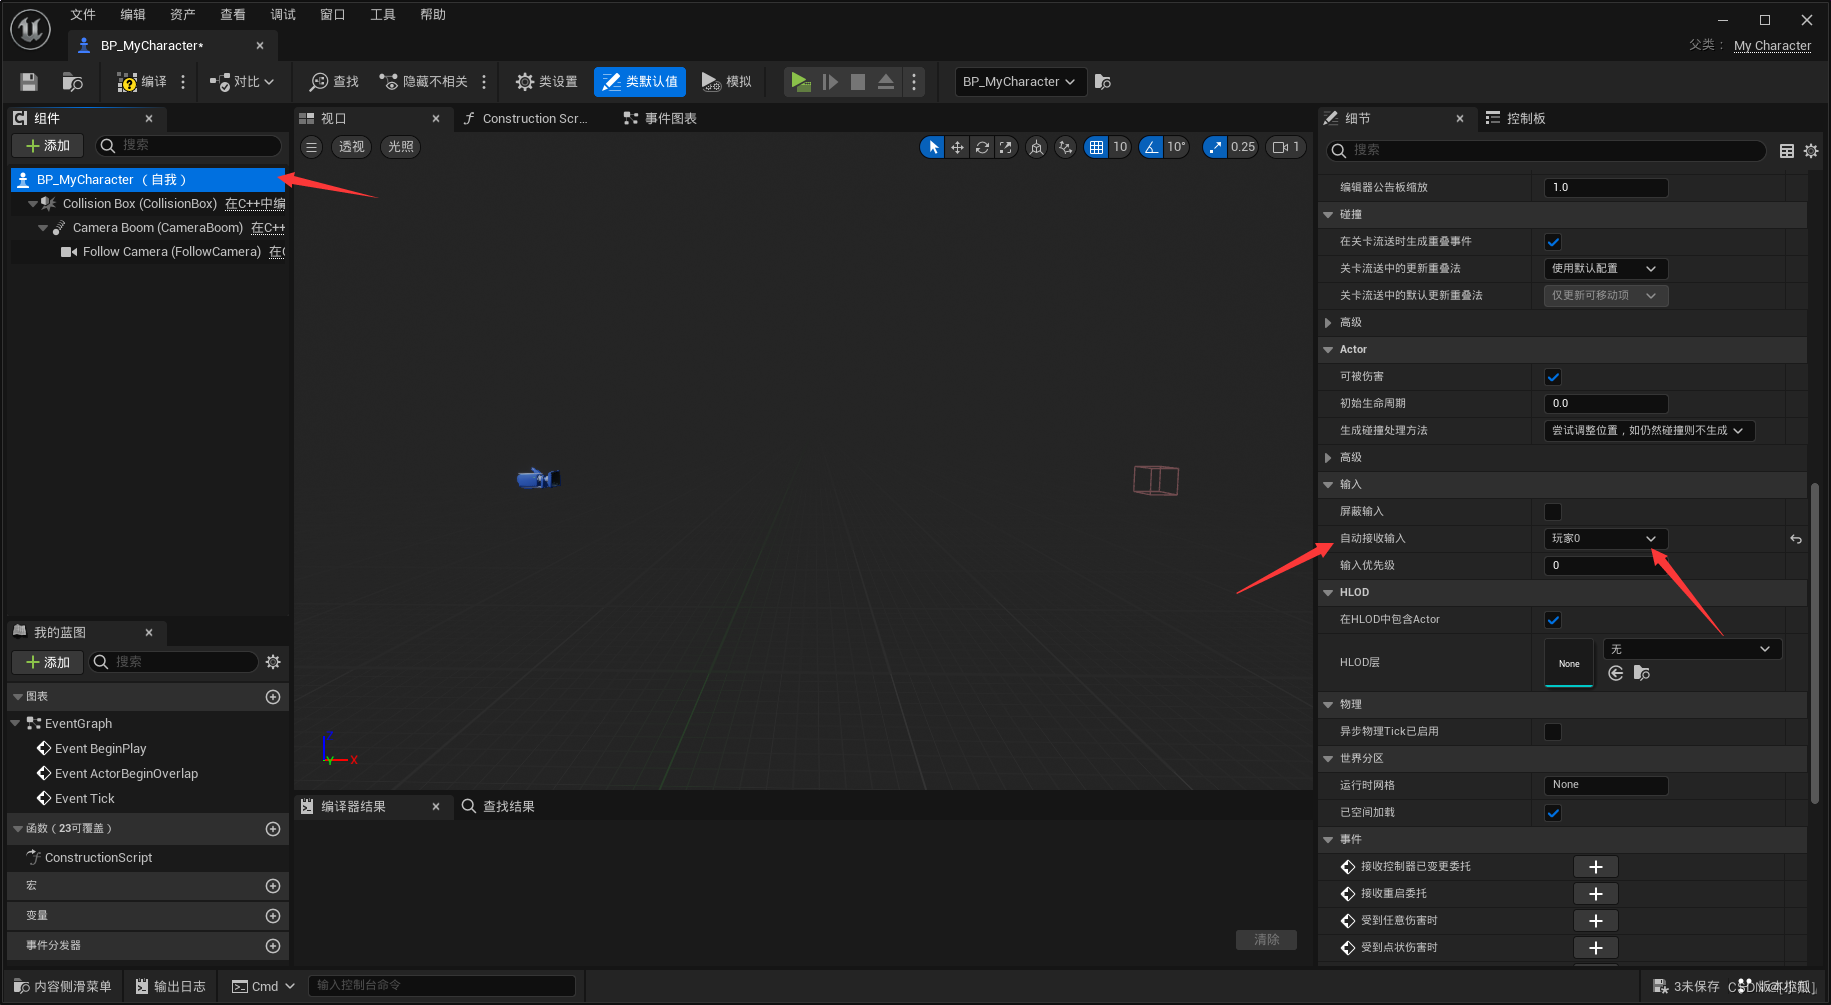Open play options three-dot menu

point(914,82)
